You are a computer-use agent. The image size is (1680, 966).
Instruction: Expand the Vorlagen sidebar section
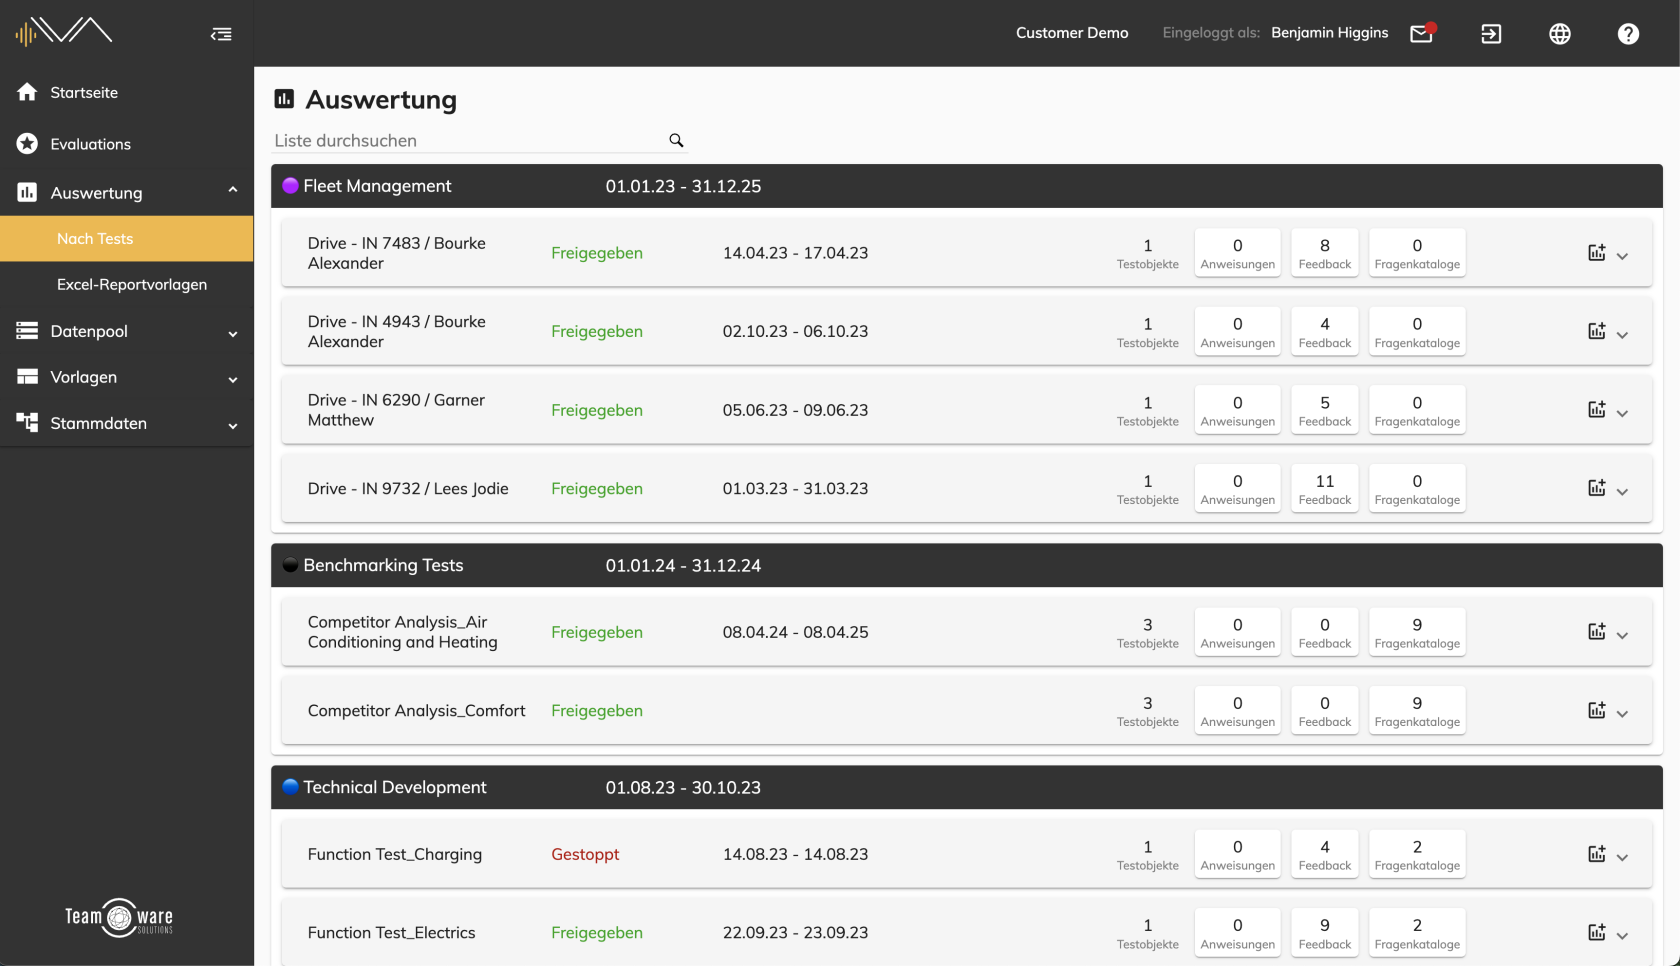pos(233,380)
